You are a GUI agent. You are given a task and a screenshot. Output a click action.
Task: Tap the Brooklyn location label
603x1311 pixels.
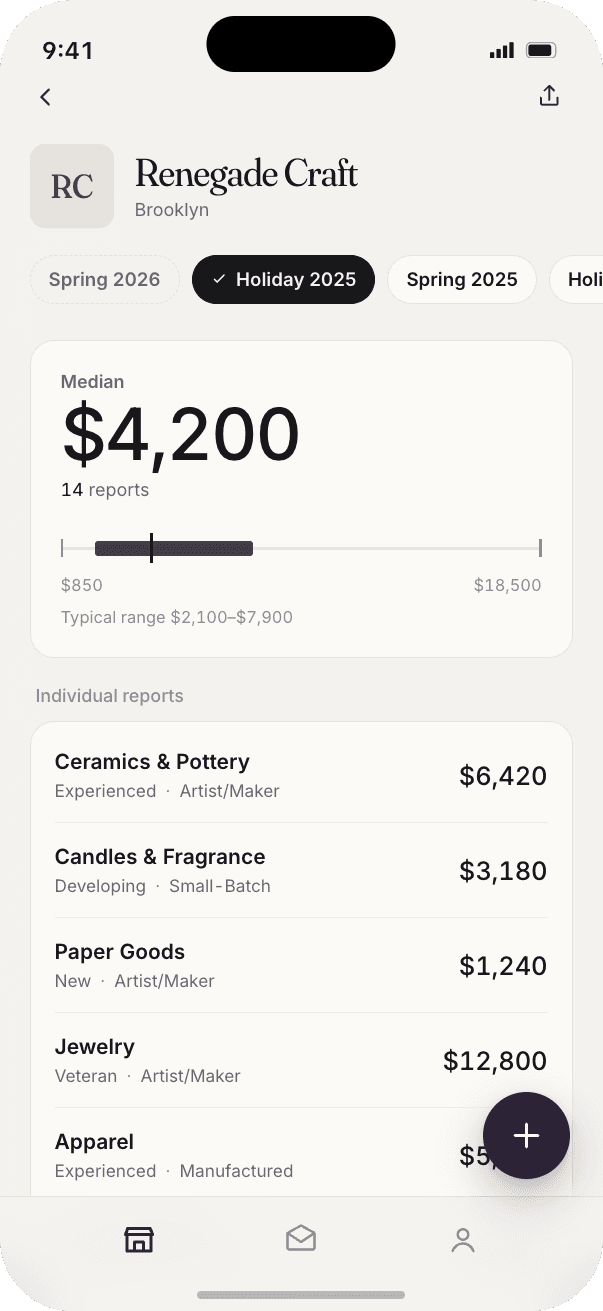point(171,210)
